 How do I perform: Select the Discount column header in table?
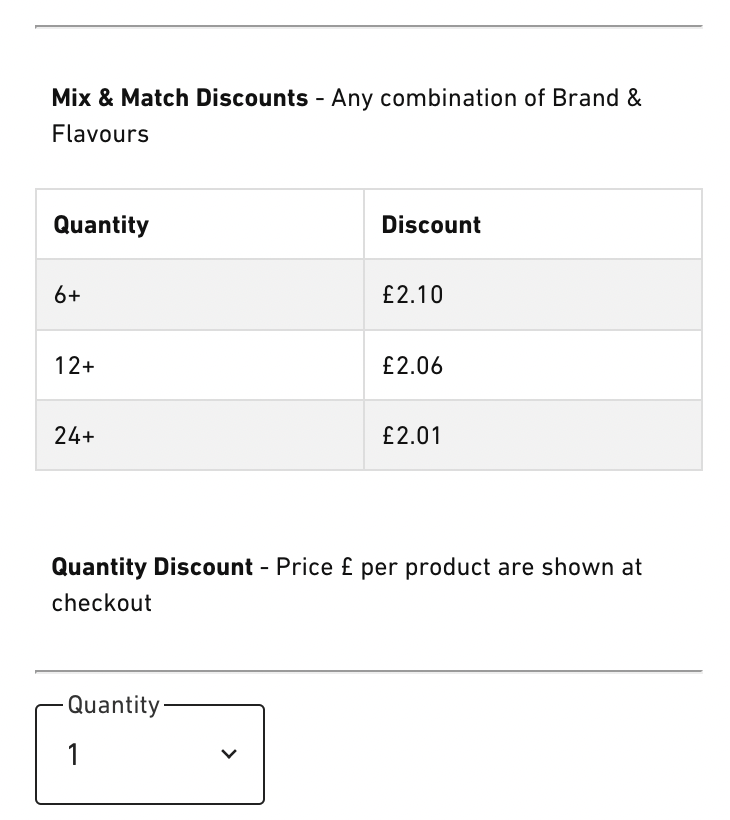[x=431, y=225]
